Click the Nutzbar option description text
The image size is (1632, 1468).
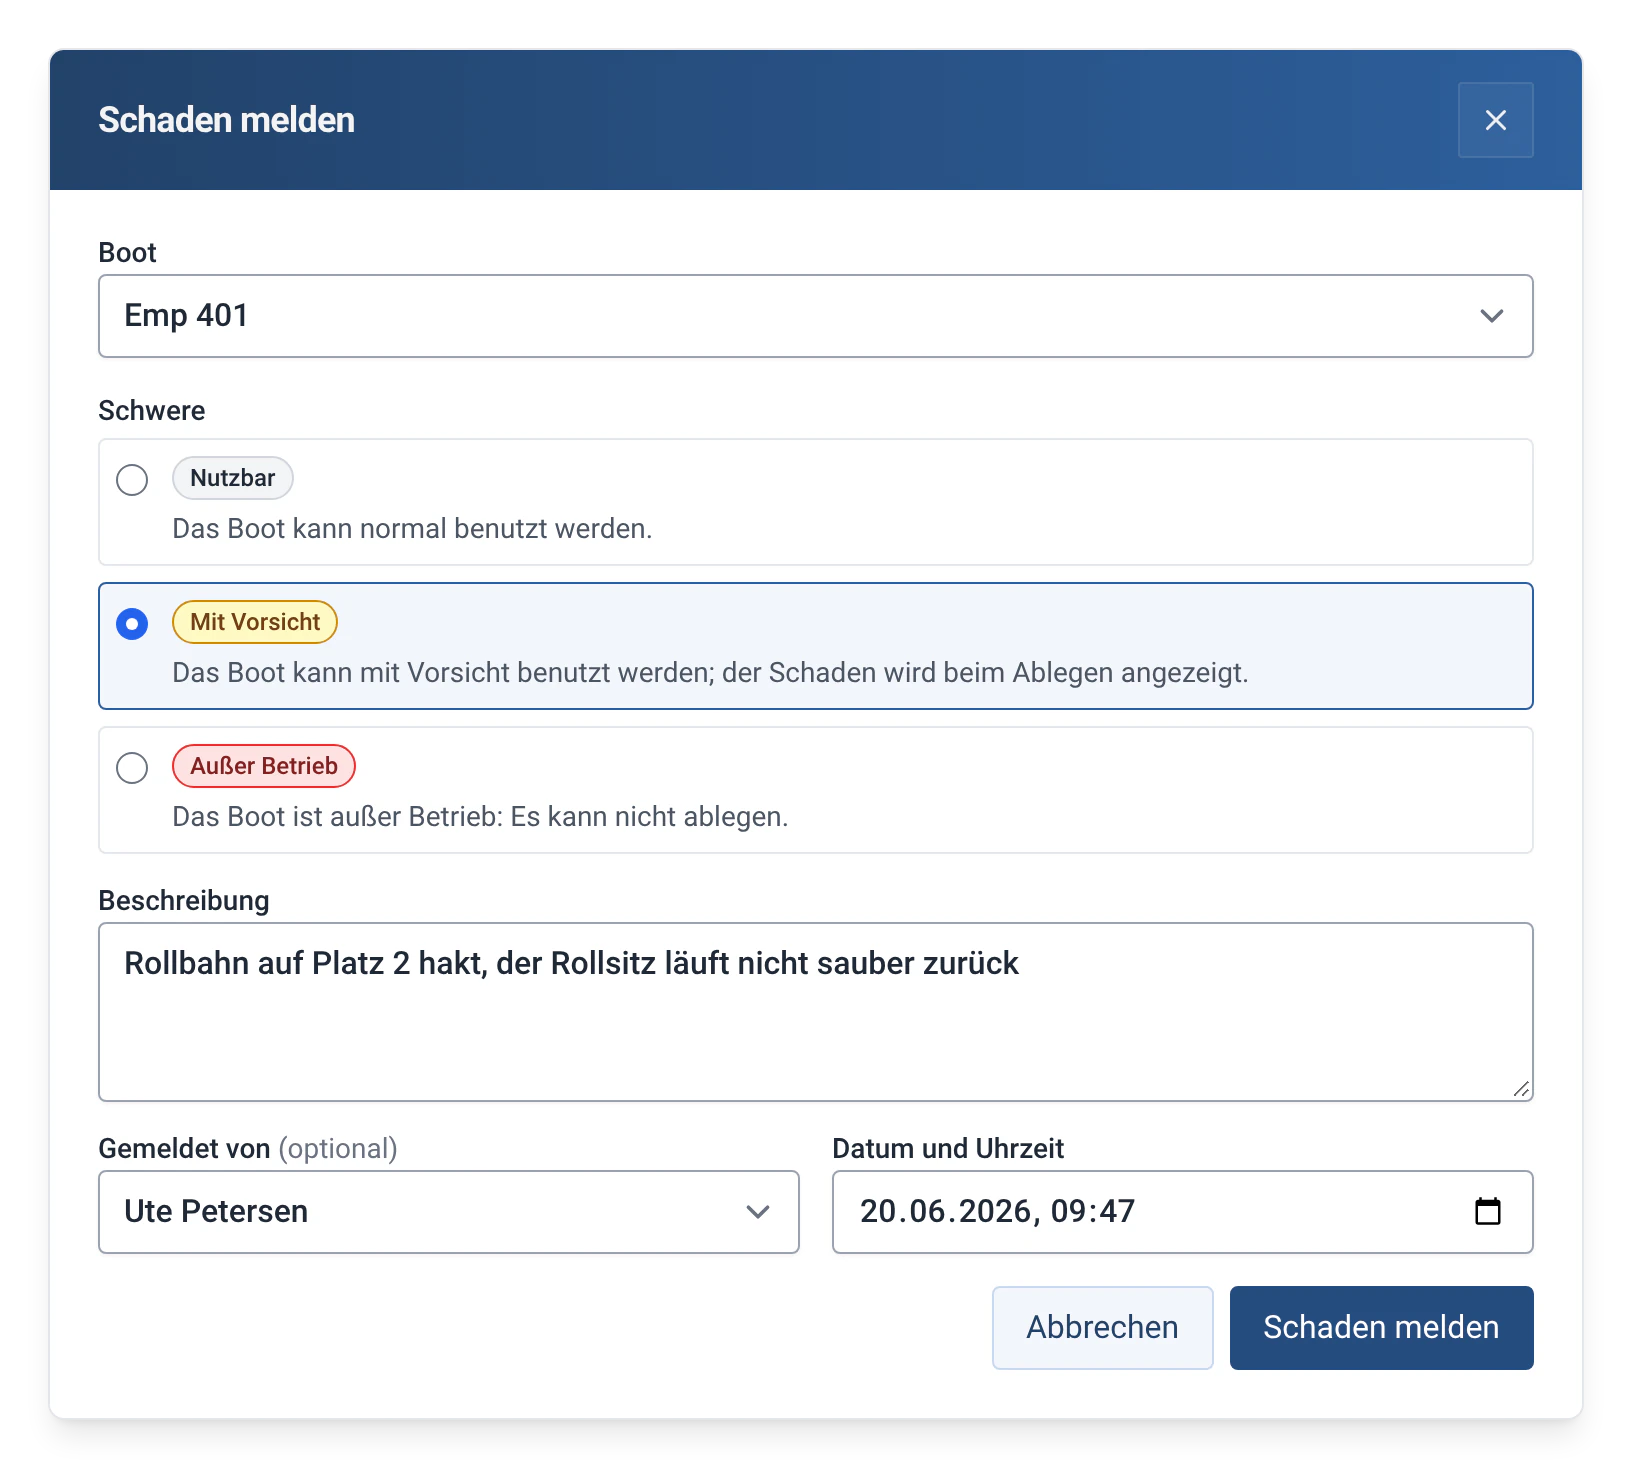[x=412, y=529]
